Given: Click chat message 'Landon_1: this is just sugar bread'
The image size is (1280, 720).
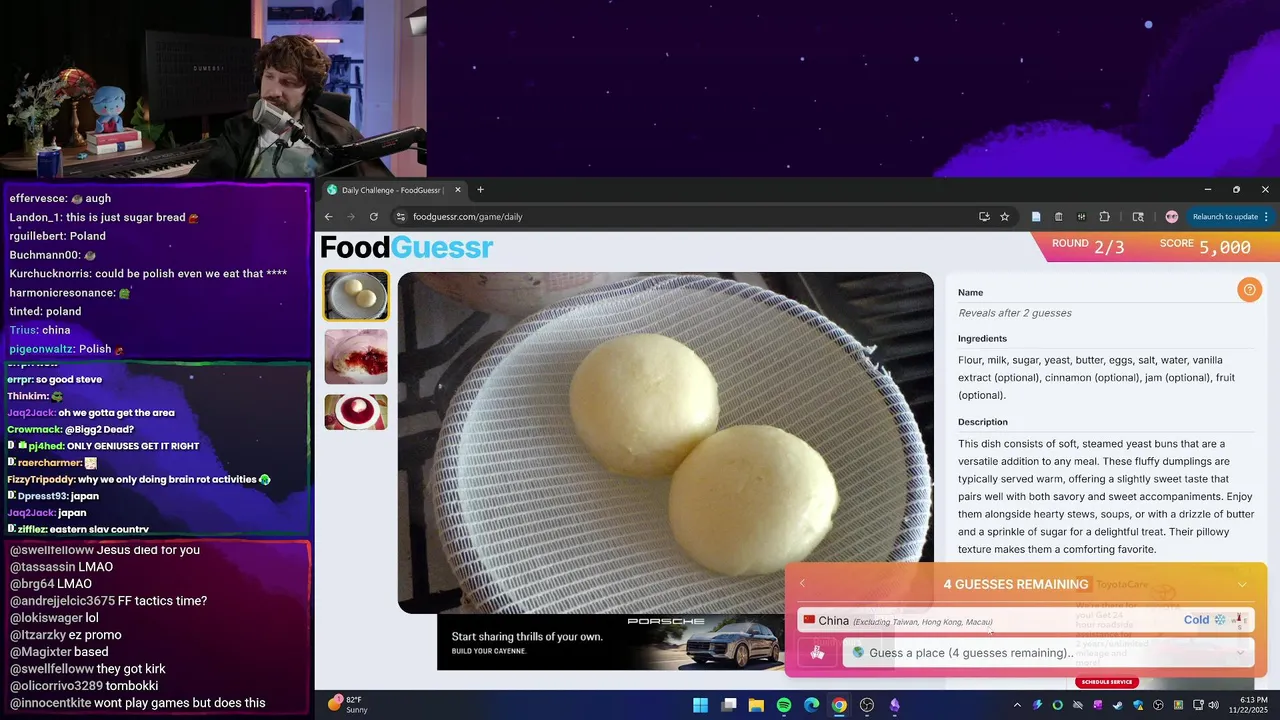Looking at the screenshot, I should click(104, 217).
